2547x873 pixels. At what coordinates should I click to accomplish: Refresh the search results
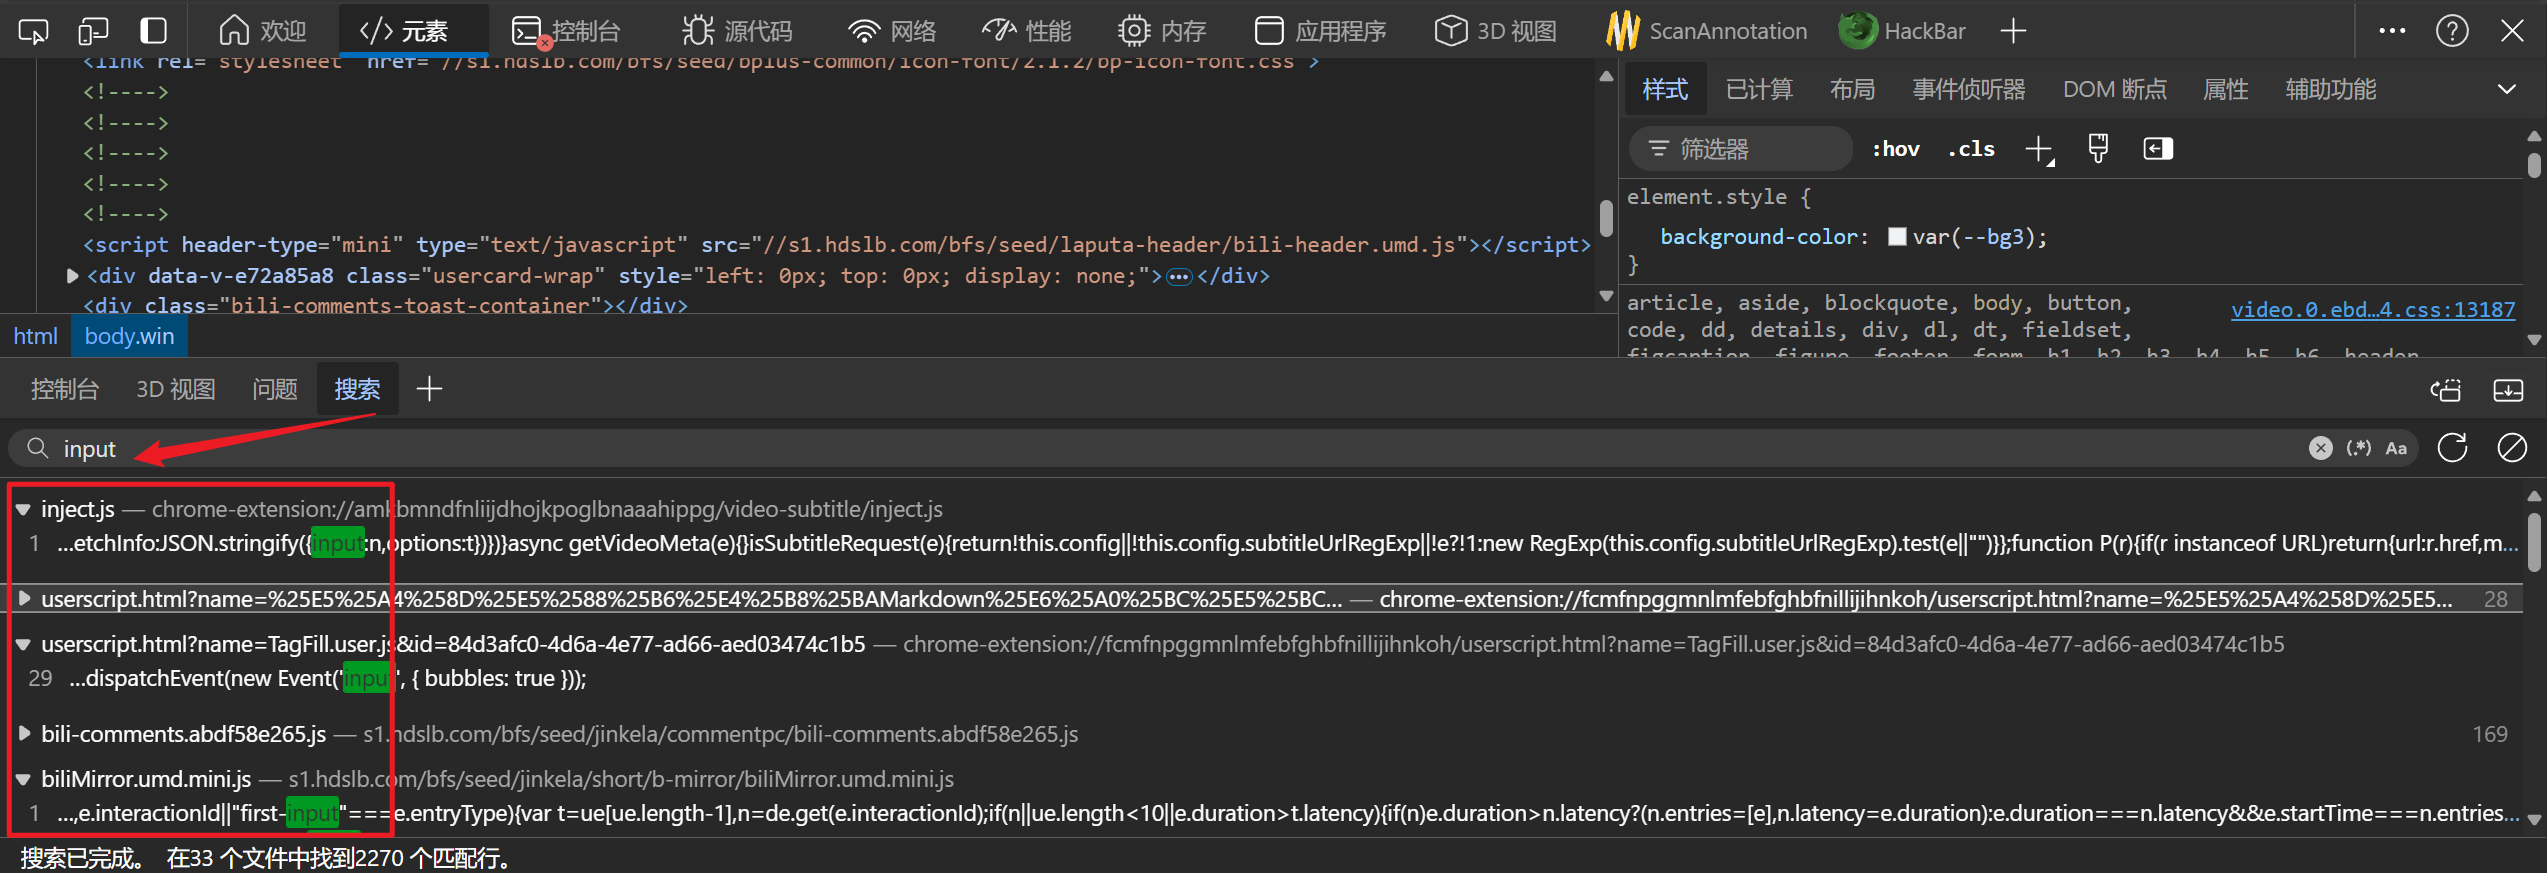2452,448
